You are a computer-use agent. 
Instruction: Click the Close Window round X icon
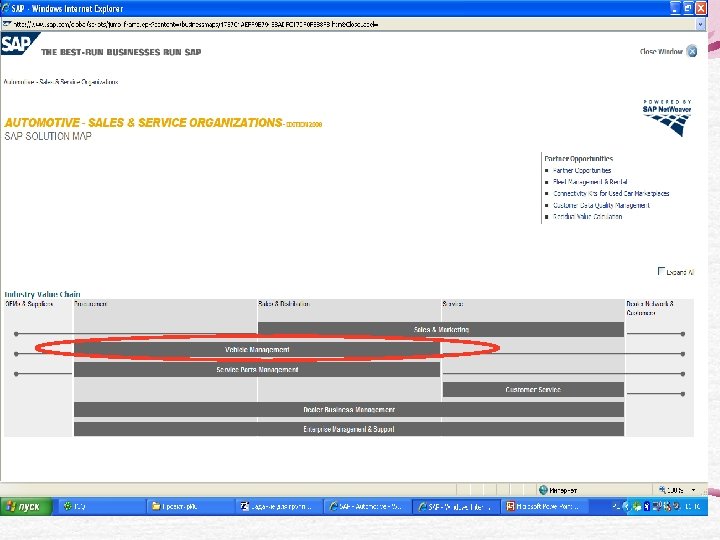692,51
